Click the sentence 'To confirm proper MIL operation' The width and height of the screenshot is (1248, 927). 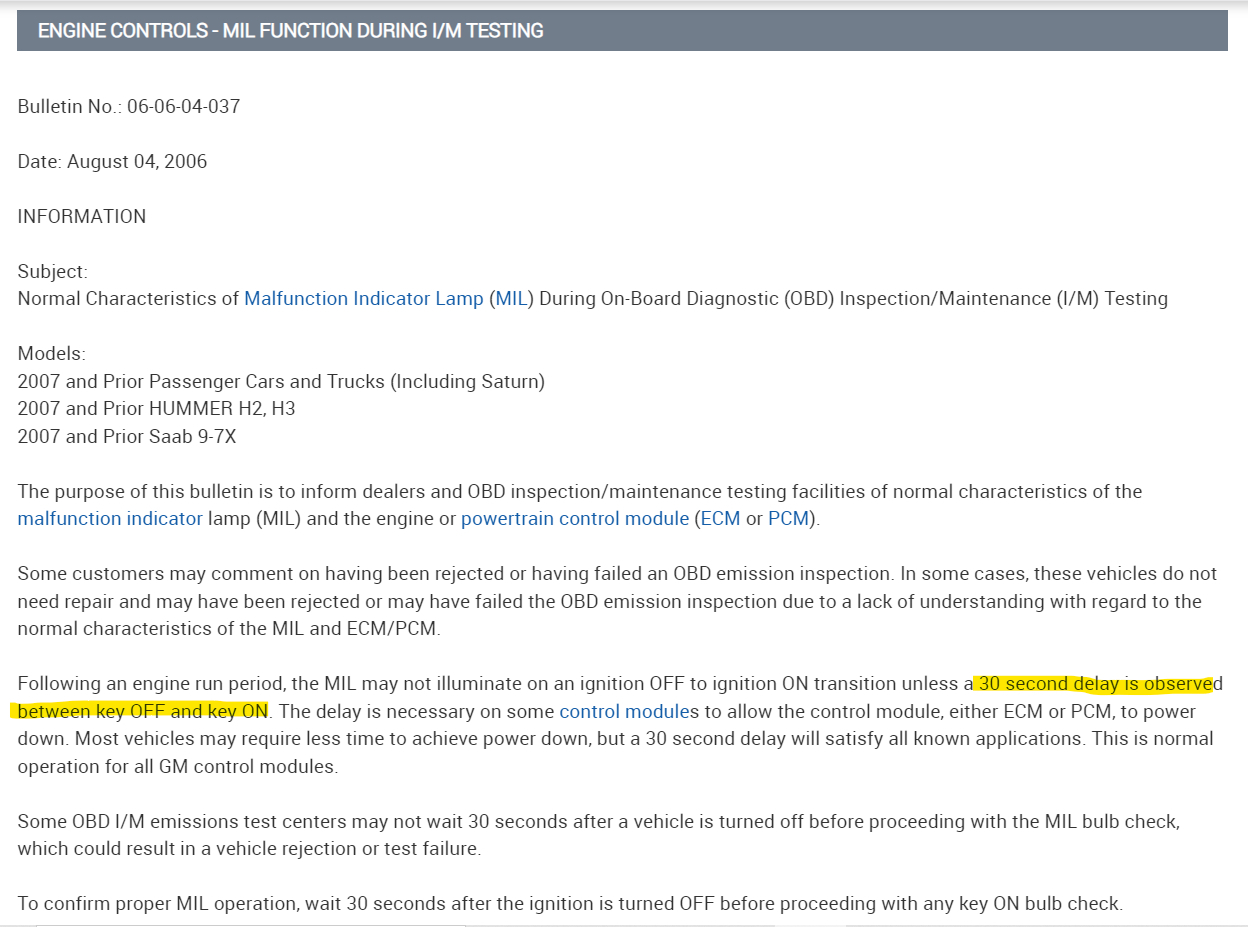pyautogui.click(x=570, y=904)
